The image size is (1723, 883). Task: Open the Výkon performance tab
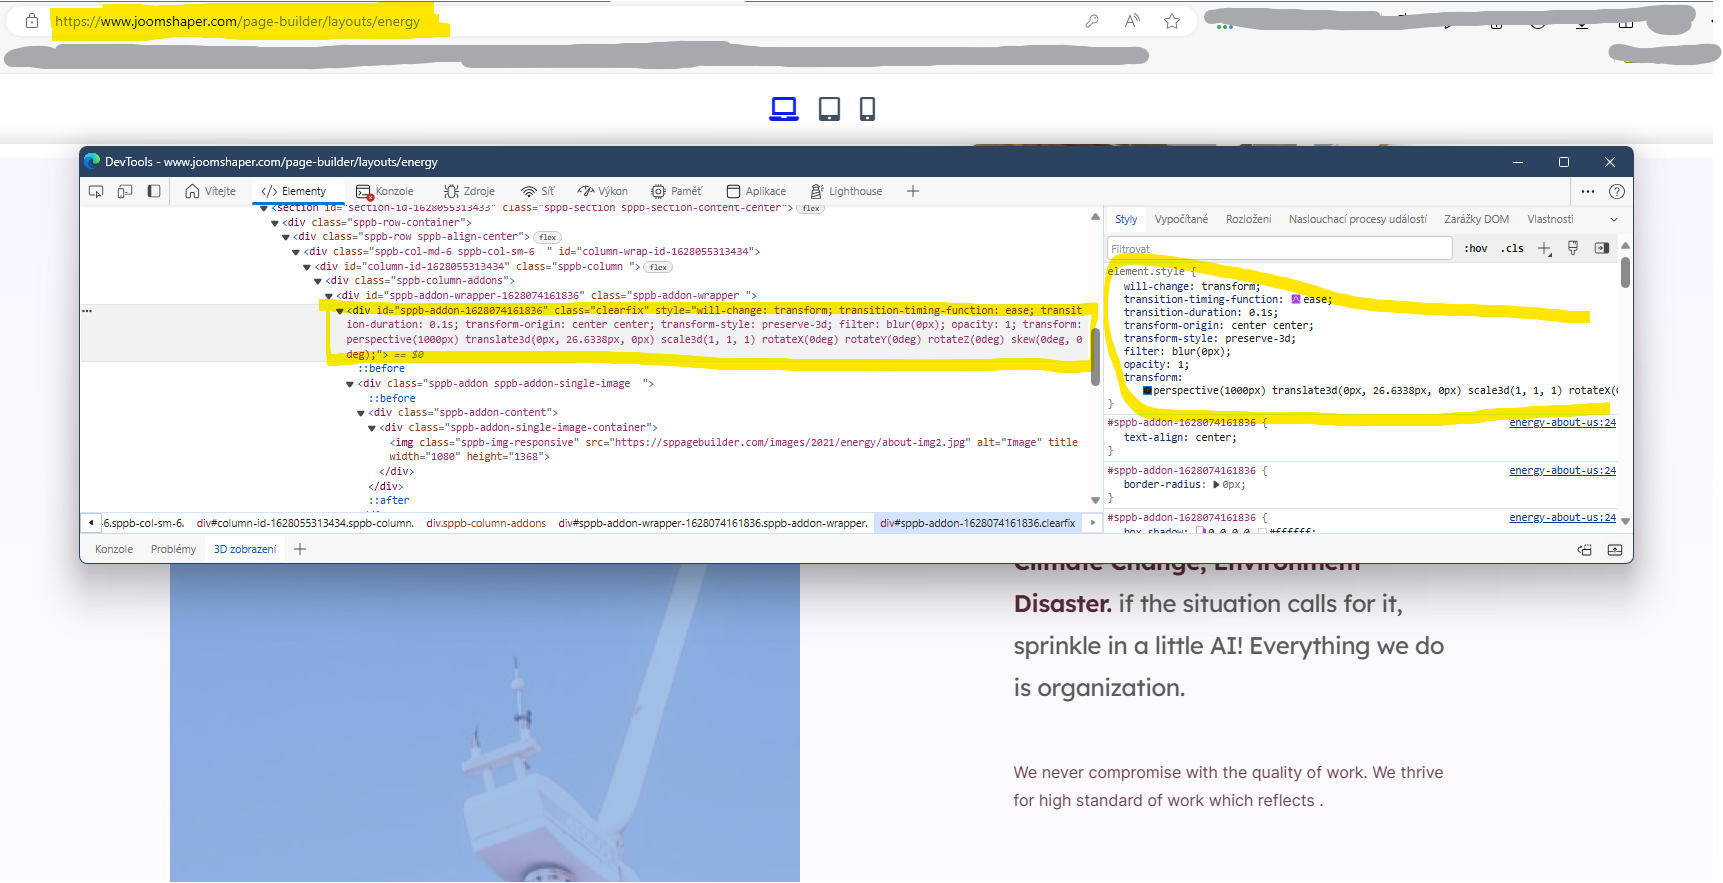click(603, 191)
